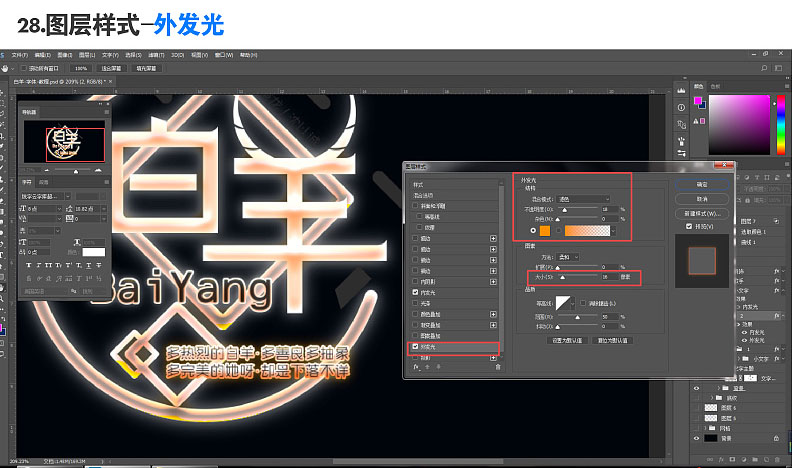Open the 编辑(E) menu

(x=43, y=55)
